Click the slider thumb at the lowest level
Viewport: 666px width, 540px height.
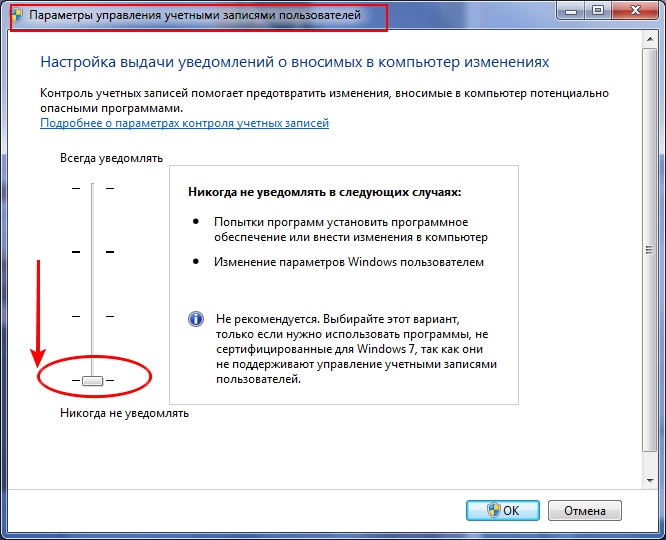tap(93, 380)
